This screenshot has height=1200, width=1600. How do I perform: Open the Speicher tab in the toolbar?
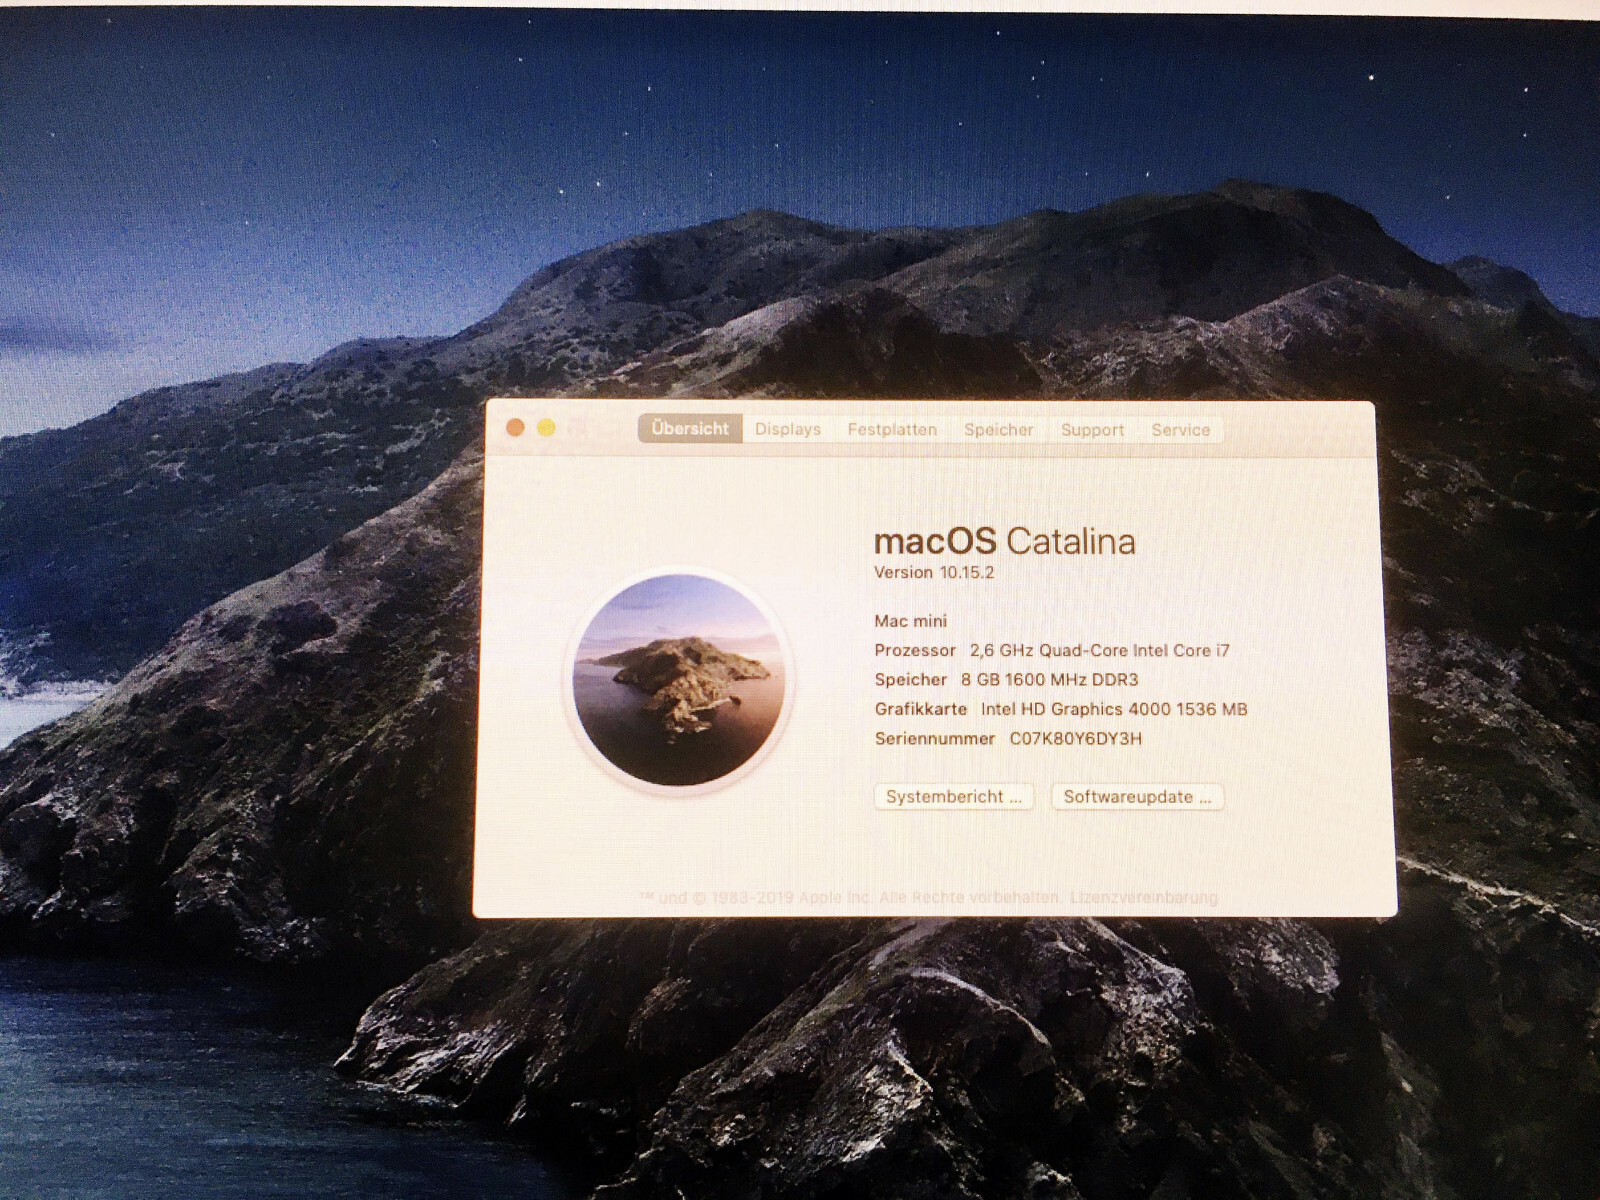(999, 429)
